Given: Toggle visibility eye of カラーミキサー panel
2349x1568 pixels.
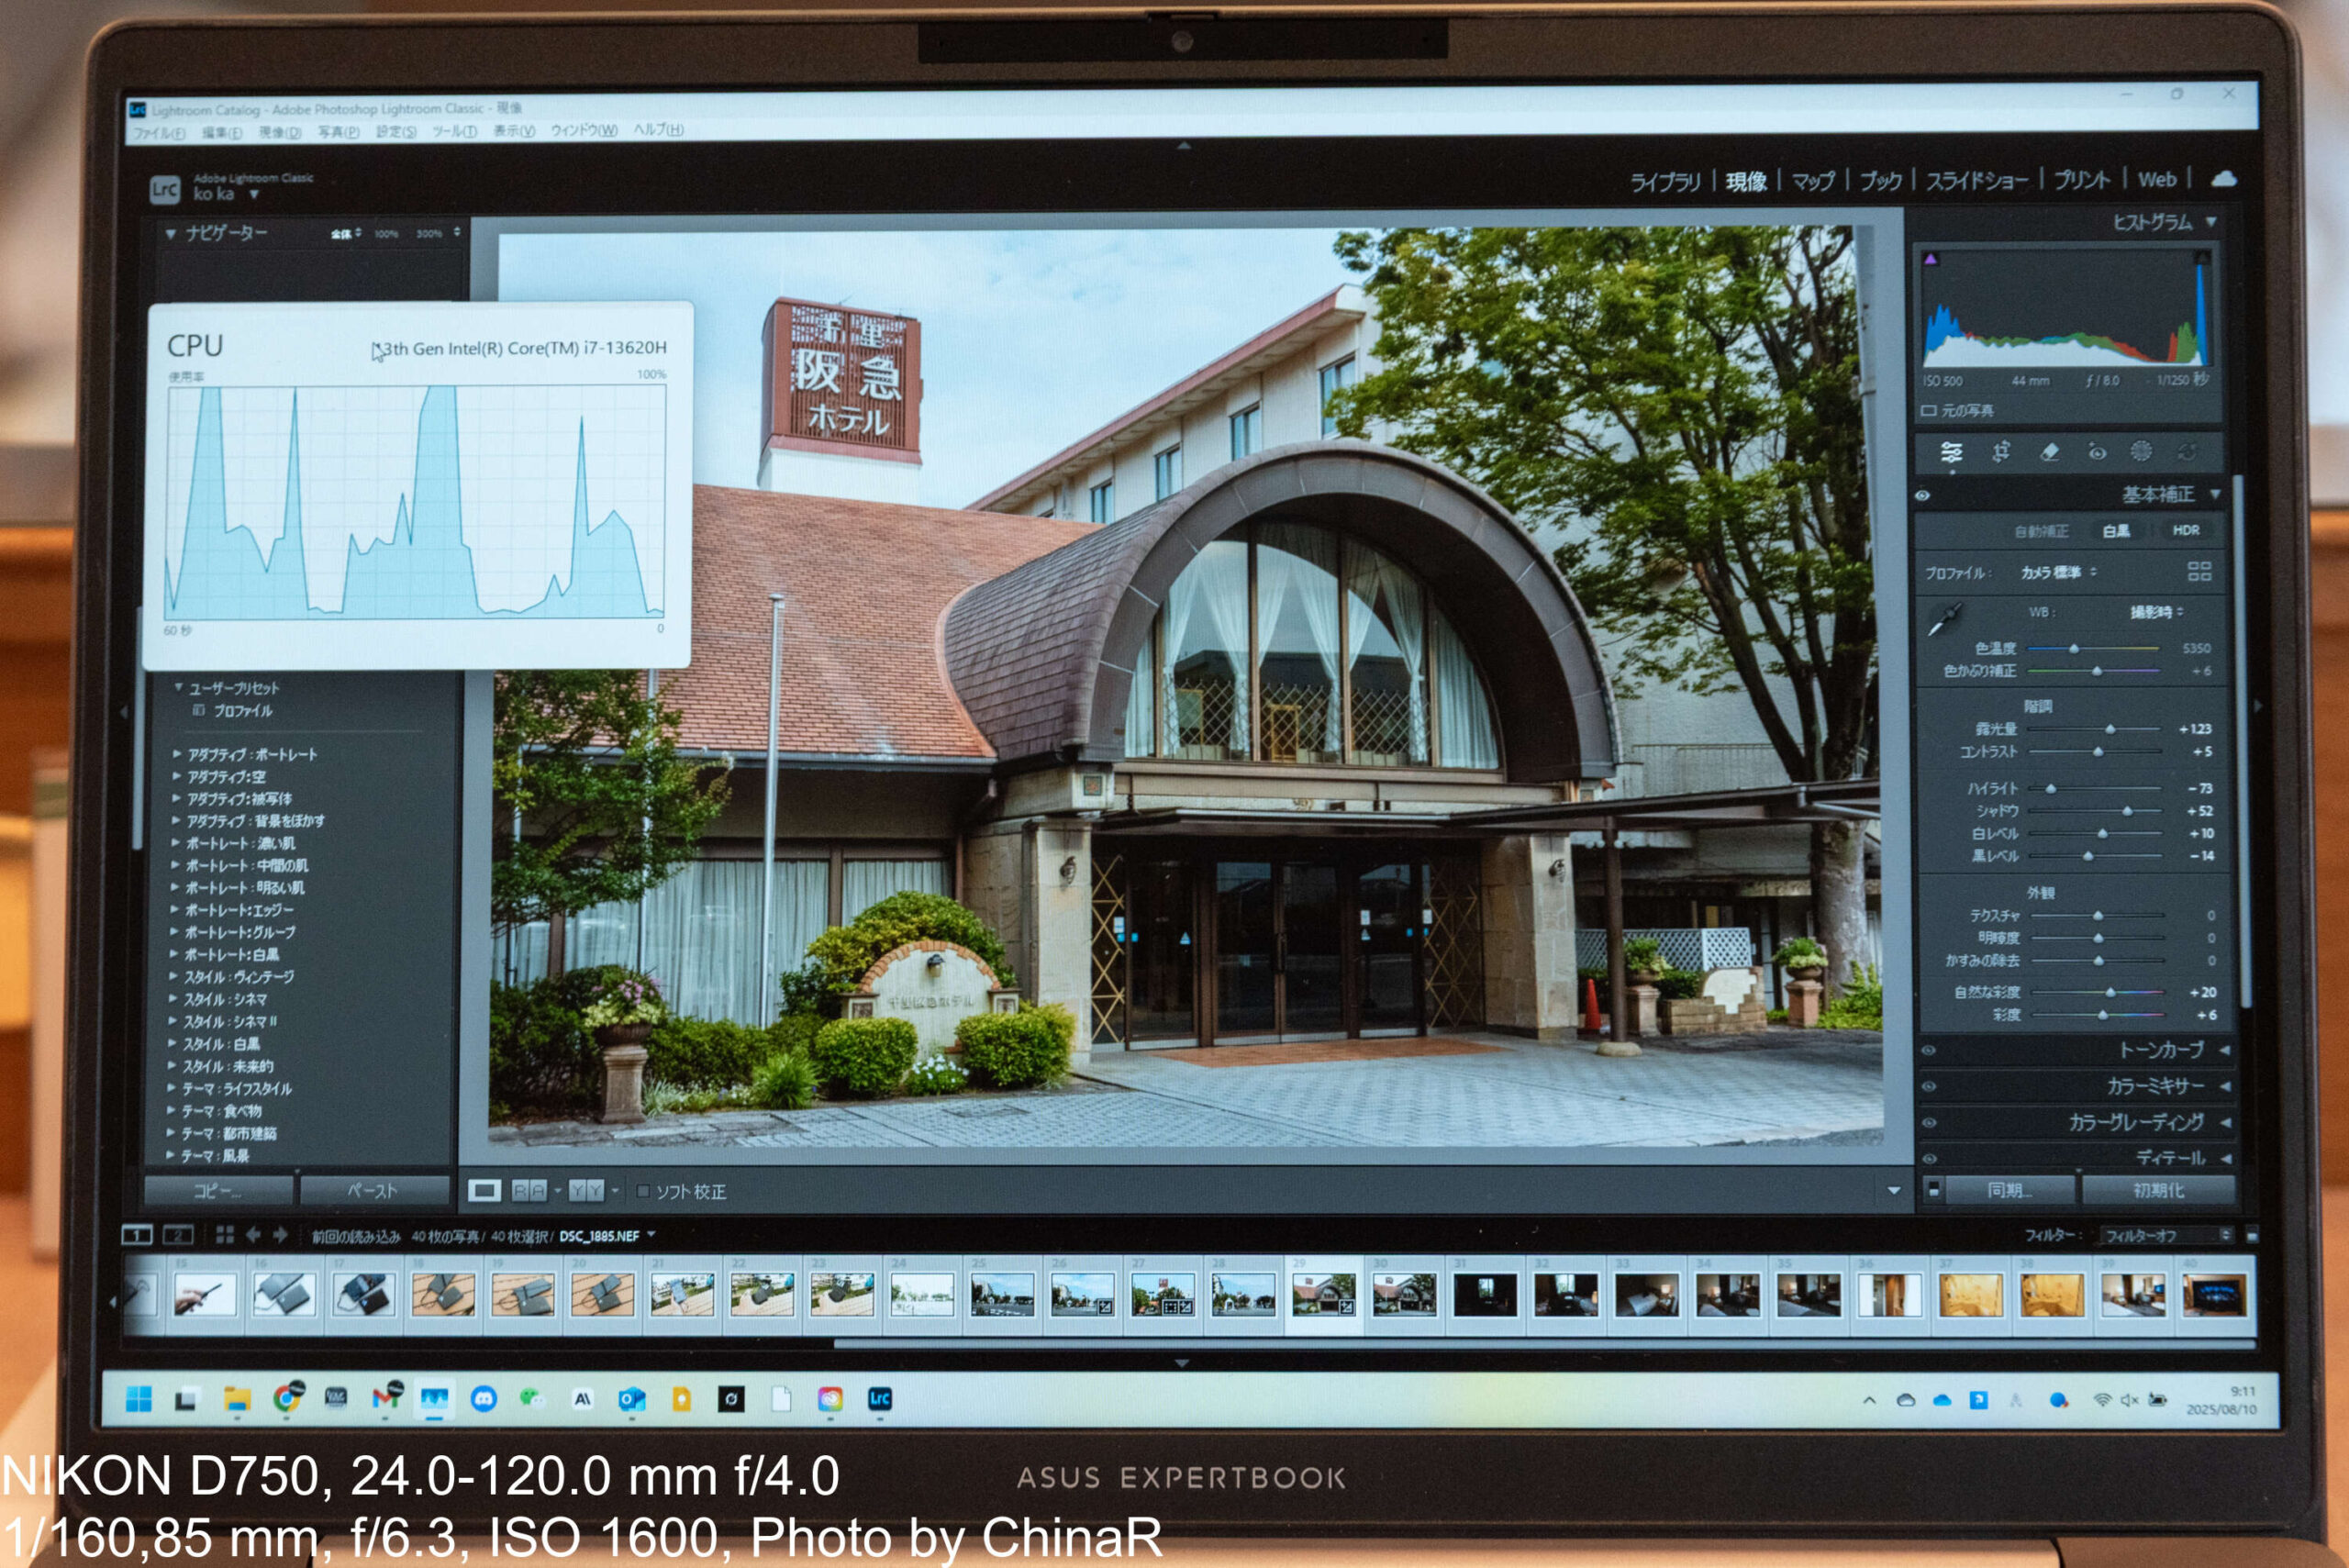Looking at the screenshot, I should click(x=1929, y=1086).
